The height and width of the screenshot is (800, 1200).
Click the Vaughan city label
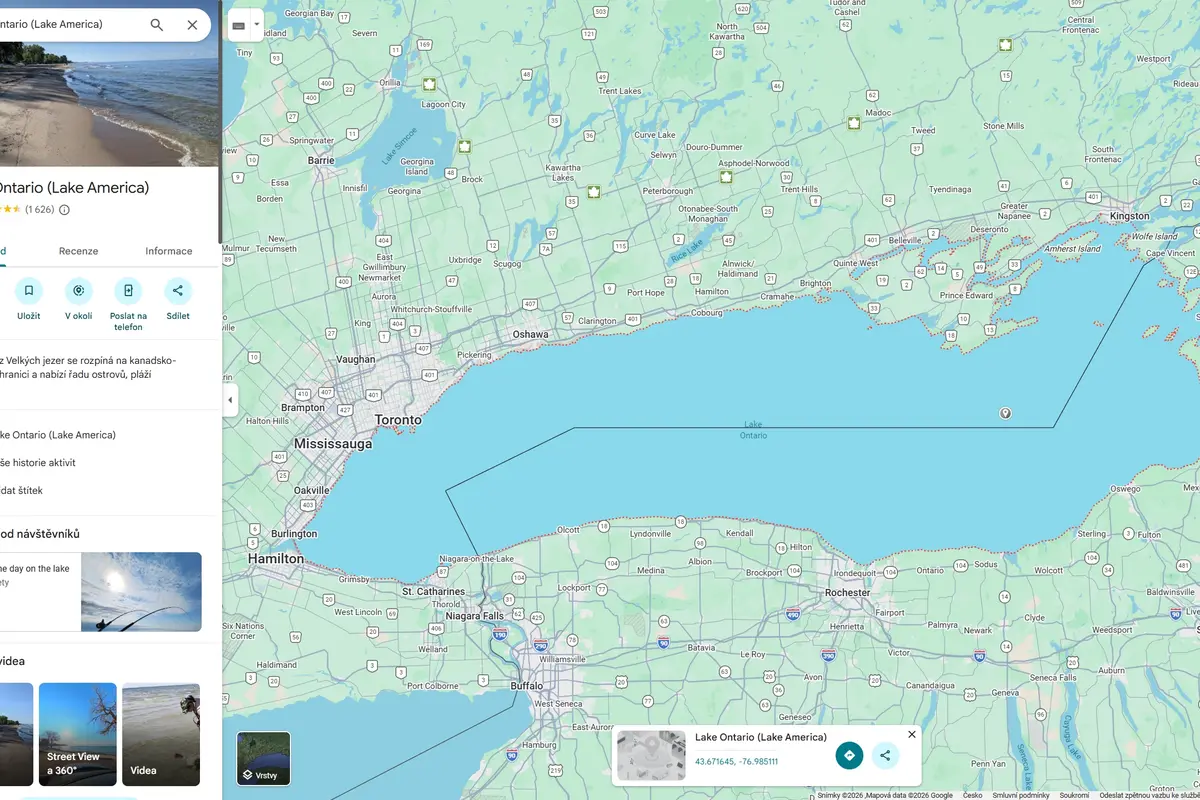tap(356, 359)
